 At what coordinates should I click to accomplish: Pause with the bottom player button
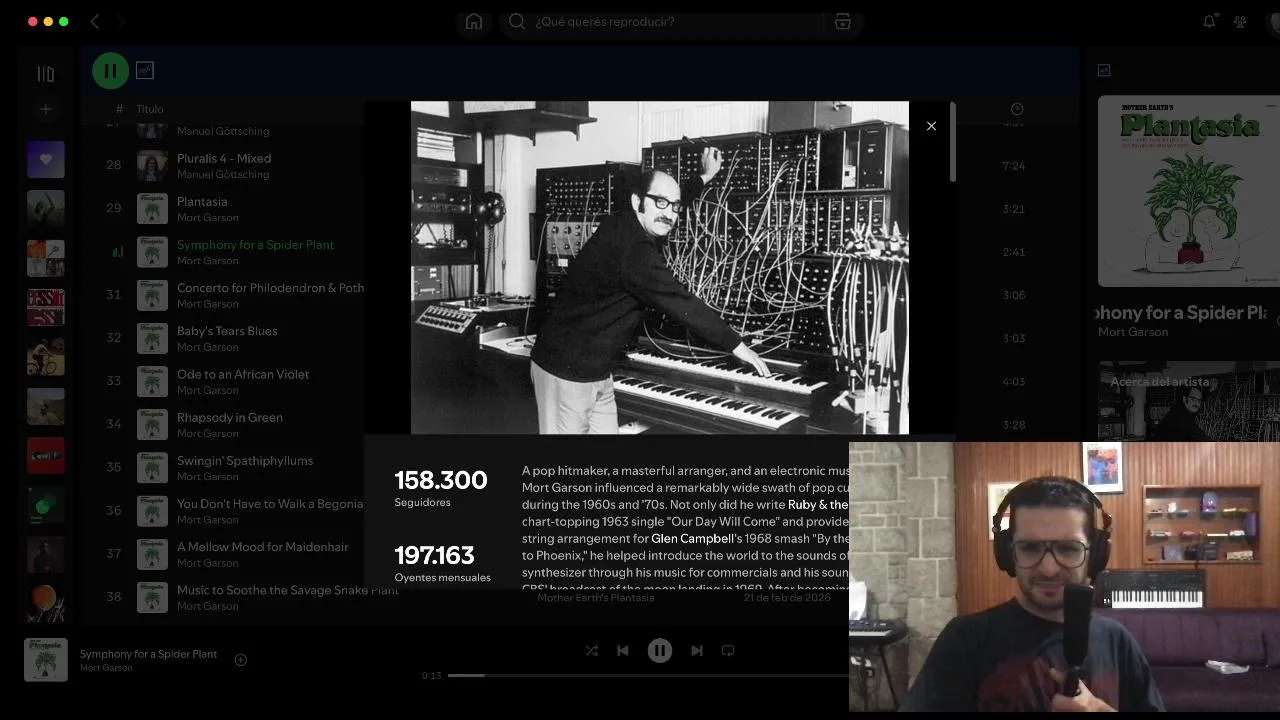click(x=660, y=650)
